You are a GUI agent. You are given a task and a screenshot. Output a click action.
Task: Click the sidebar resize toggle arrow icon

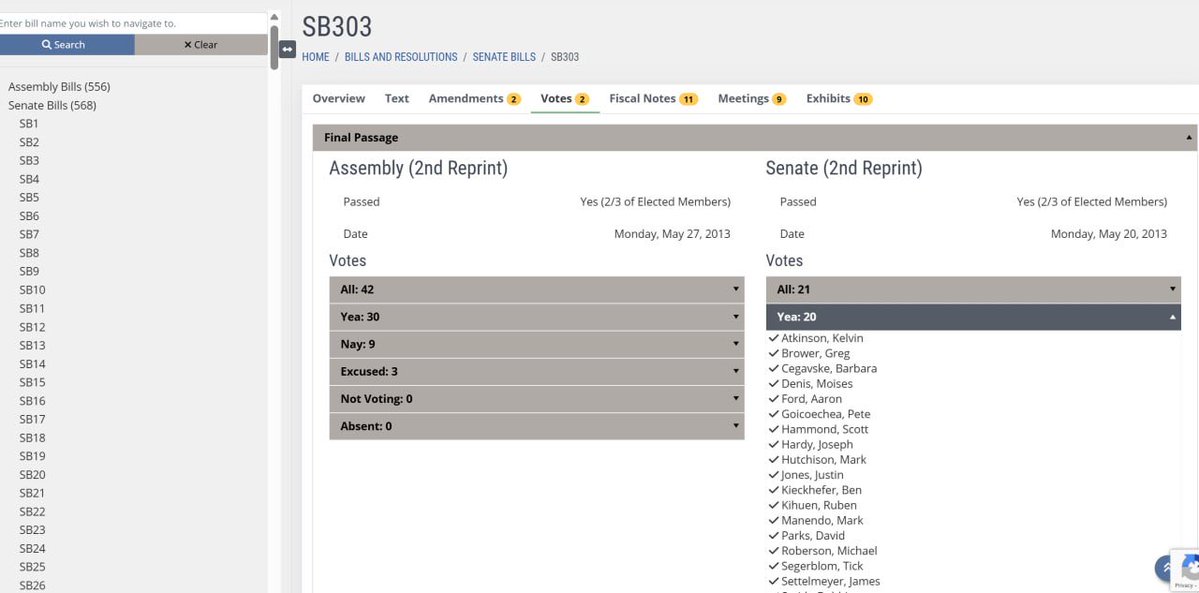coord(287,49)
